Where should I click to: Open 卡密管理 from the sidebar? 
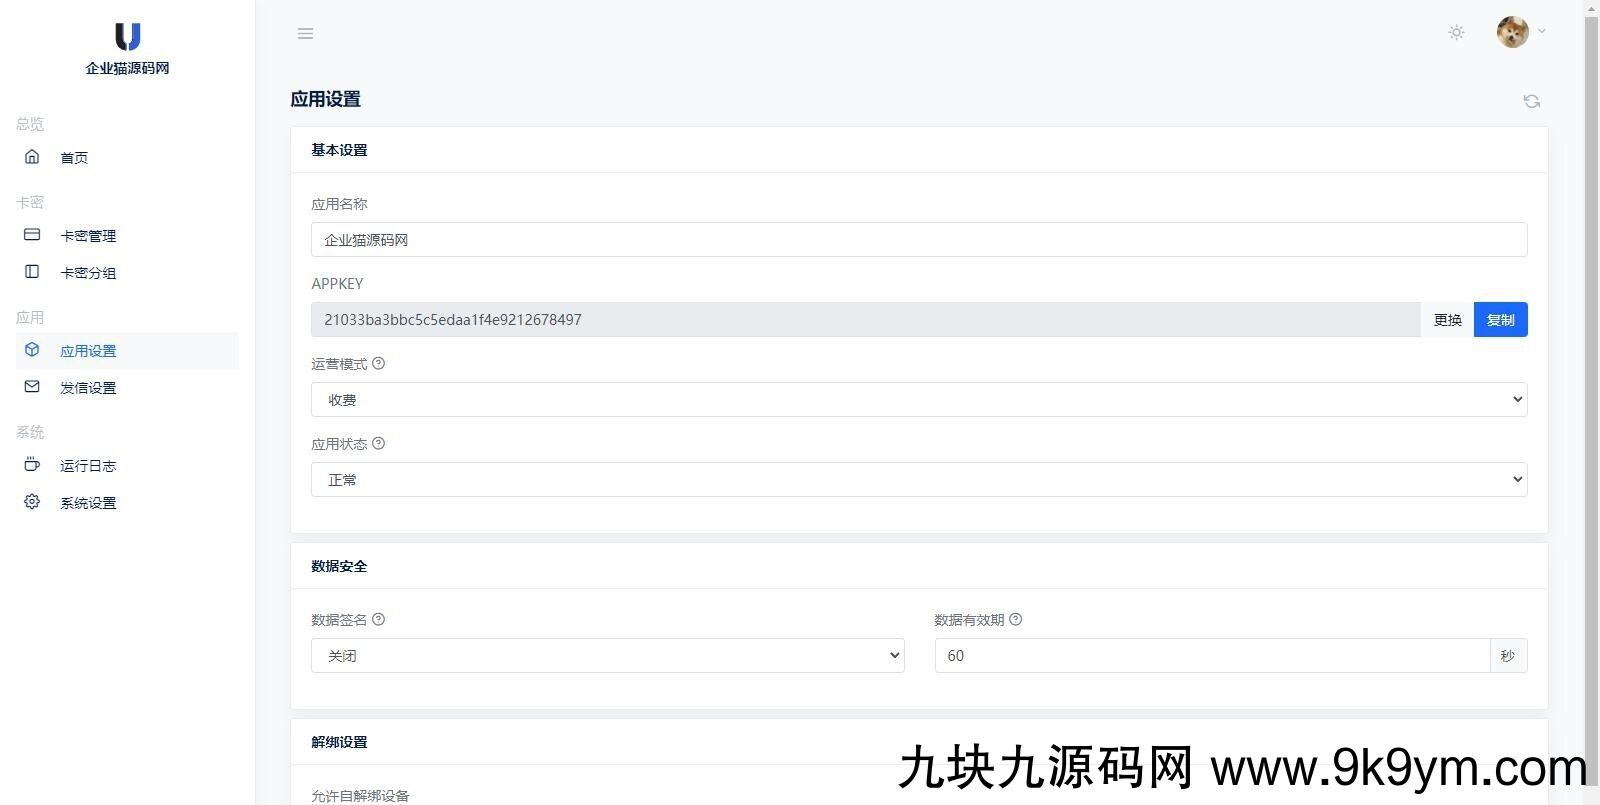88,236
